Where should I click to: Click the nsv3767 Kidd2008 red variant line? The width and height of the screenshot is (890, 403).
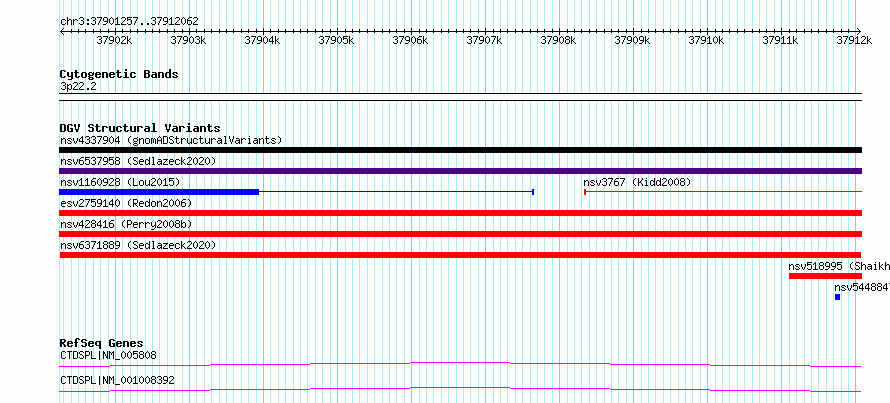(x=723, y=192)
